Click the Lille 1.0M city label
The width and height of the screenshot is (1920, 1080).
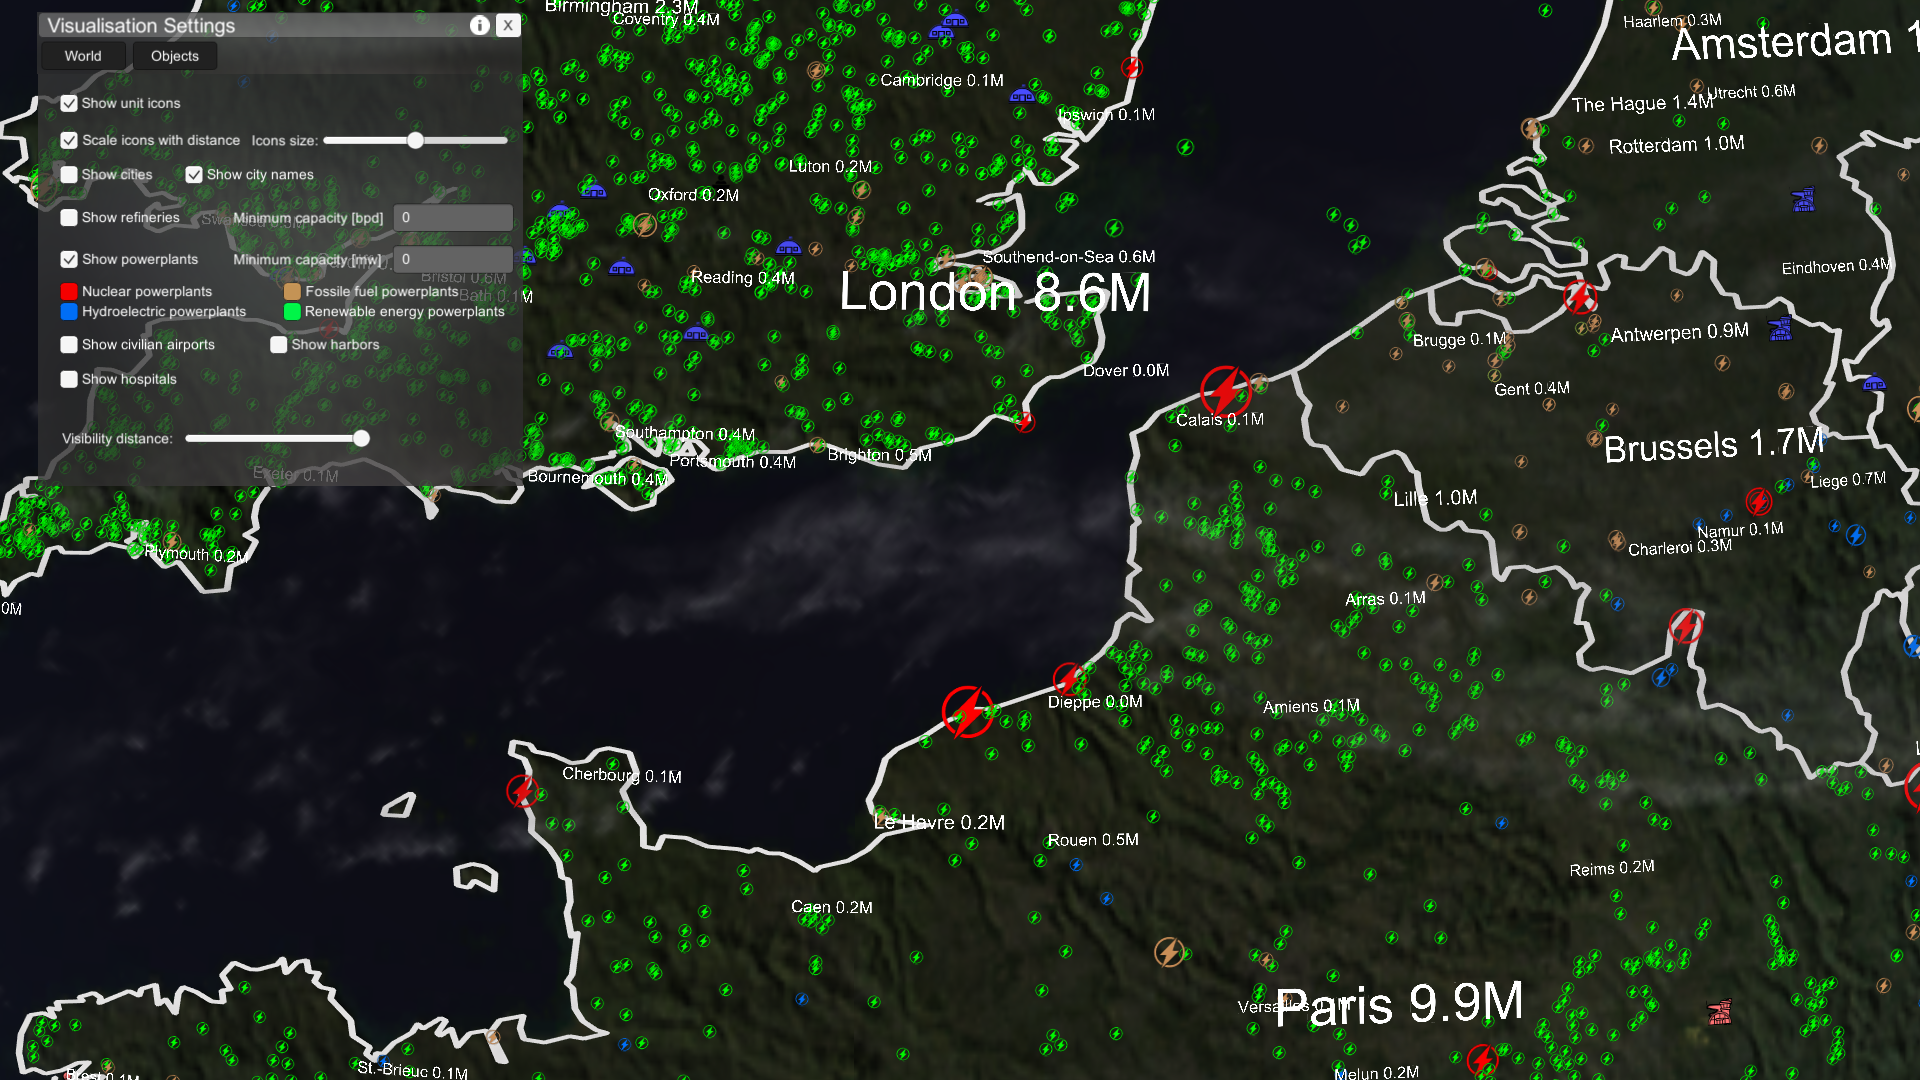(1435, 498)
